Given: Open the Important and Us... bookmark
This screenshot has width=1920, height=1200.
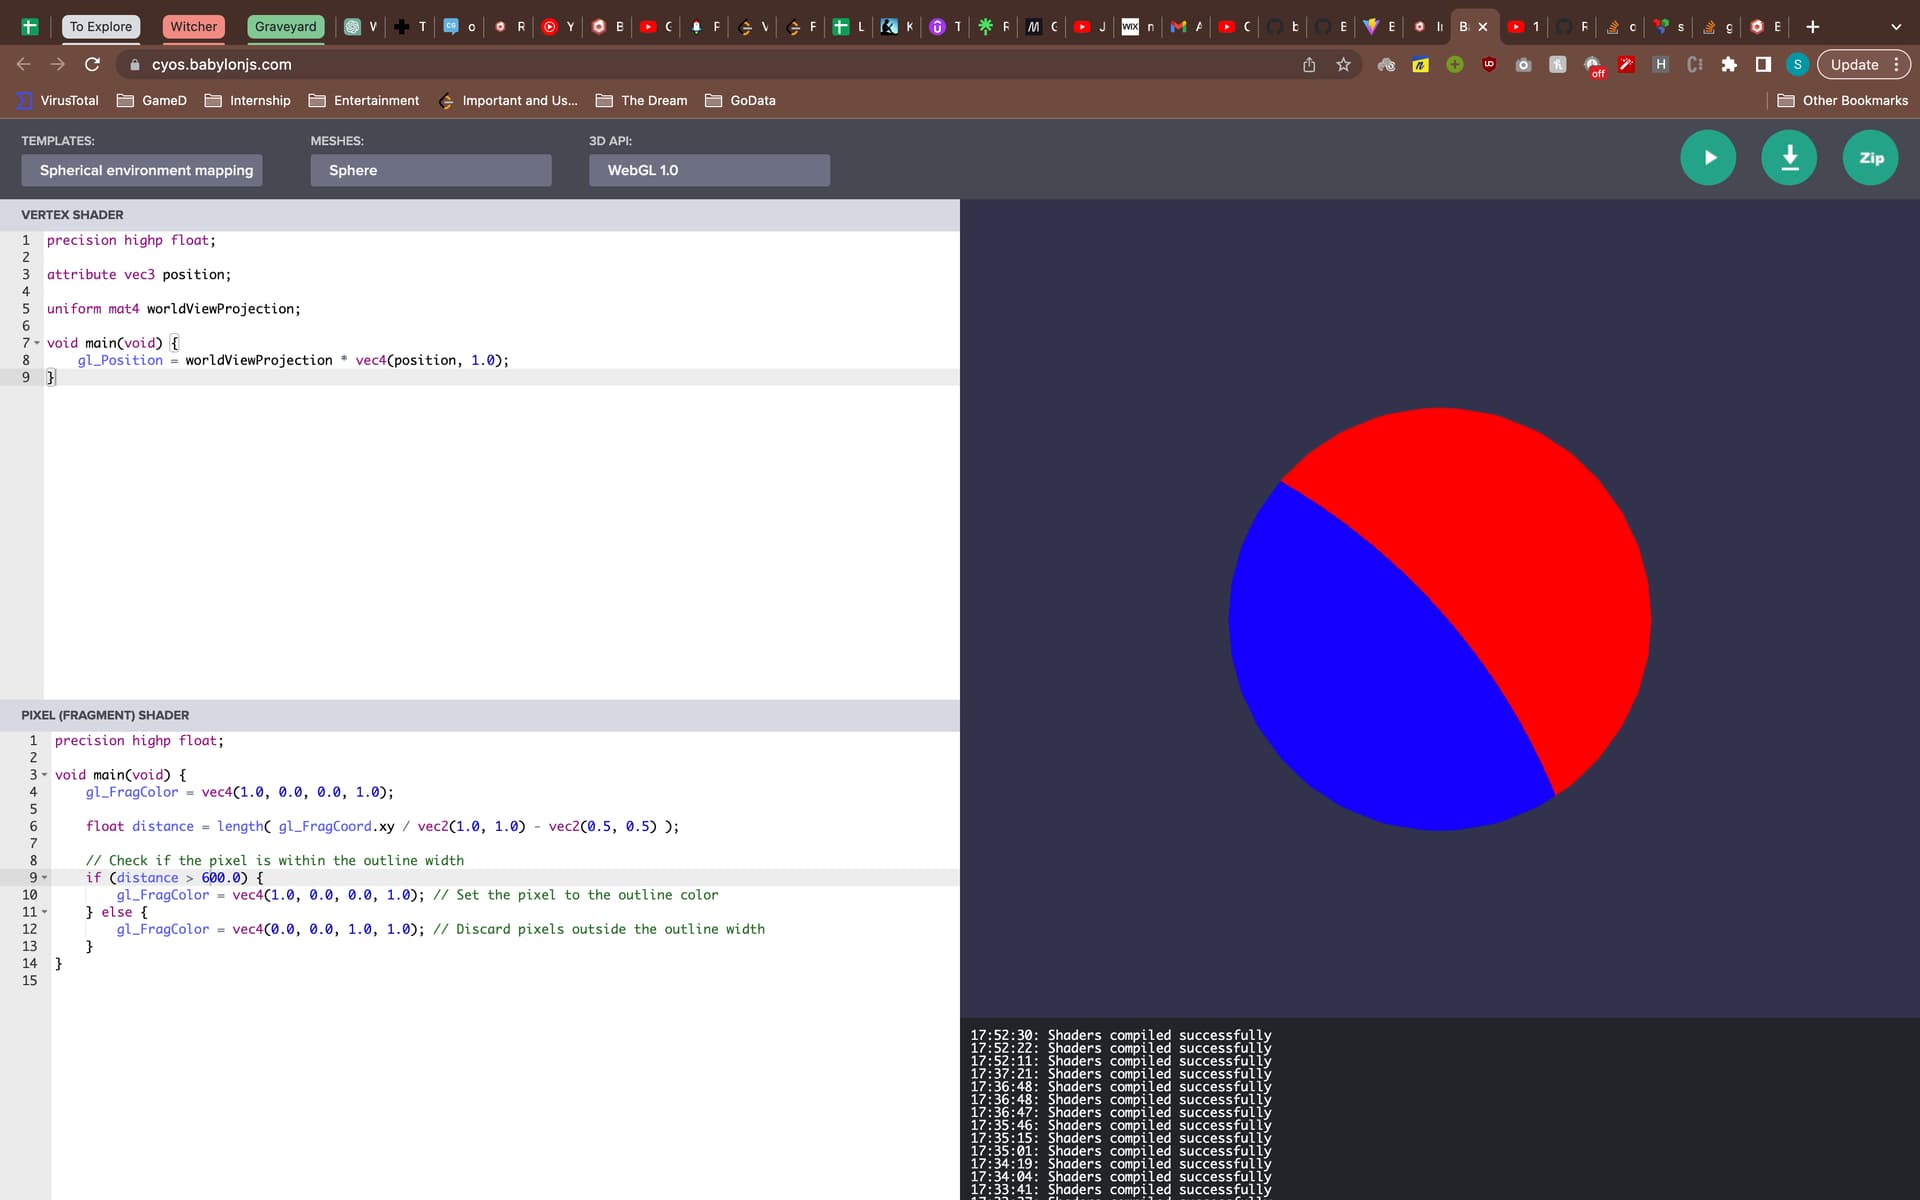Looking at the screenshot, I should (508, 100).
